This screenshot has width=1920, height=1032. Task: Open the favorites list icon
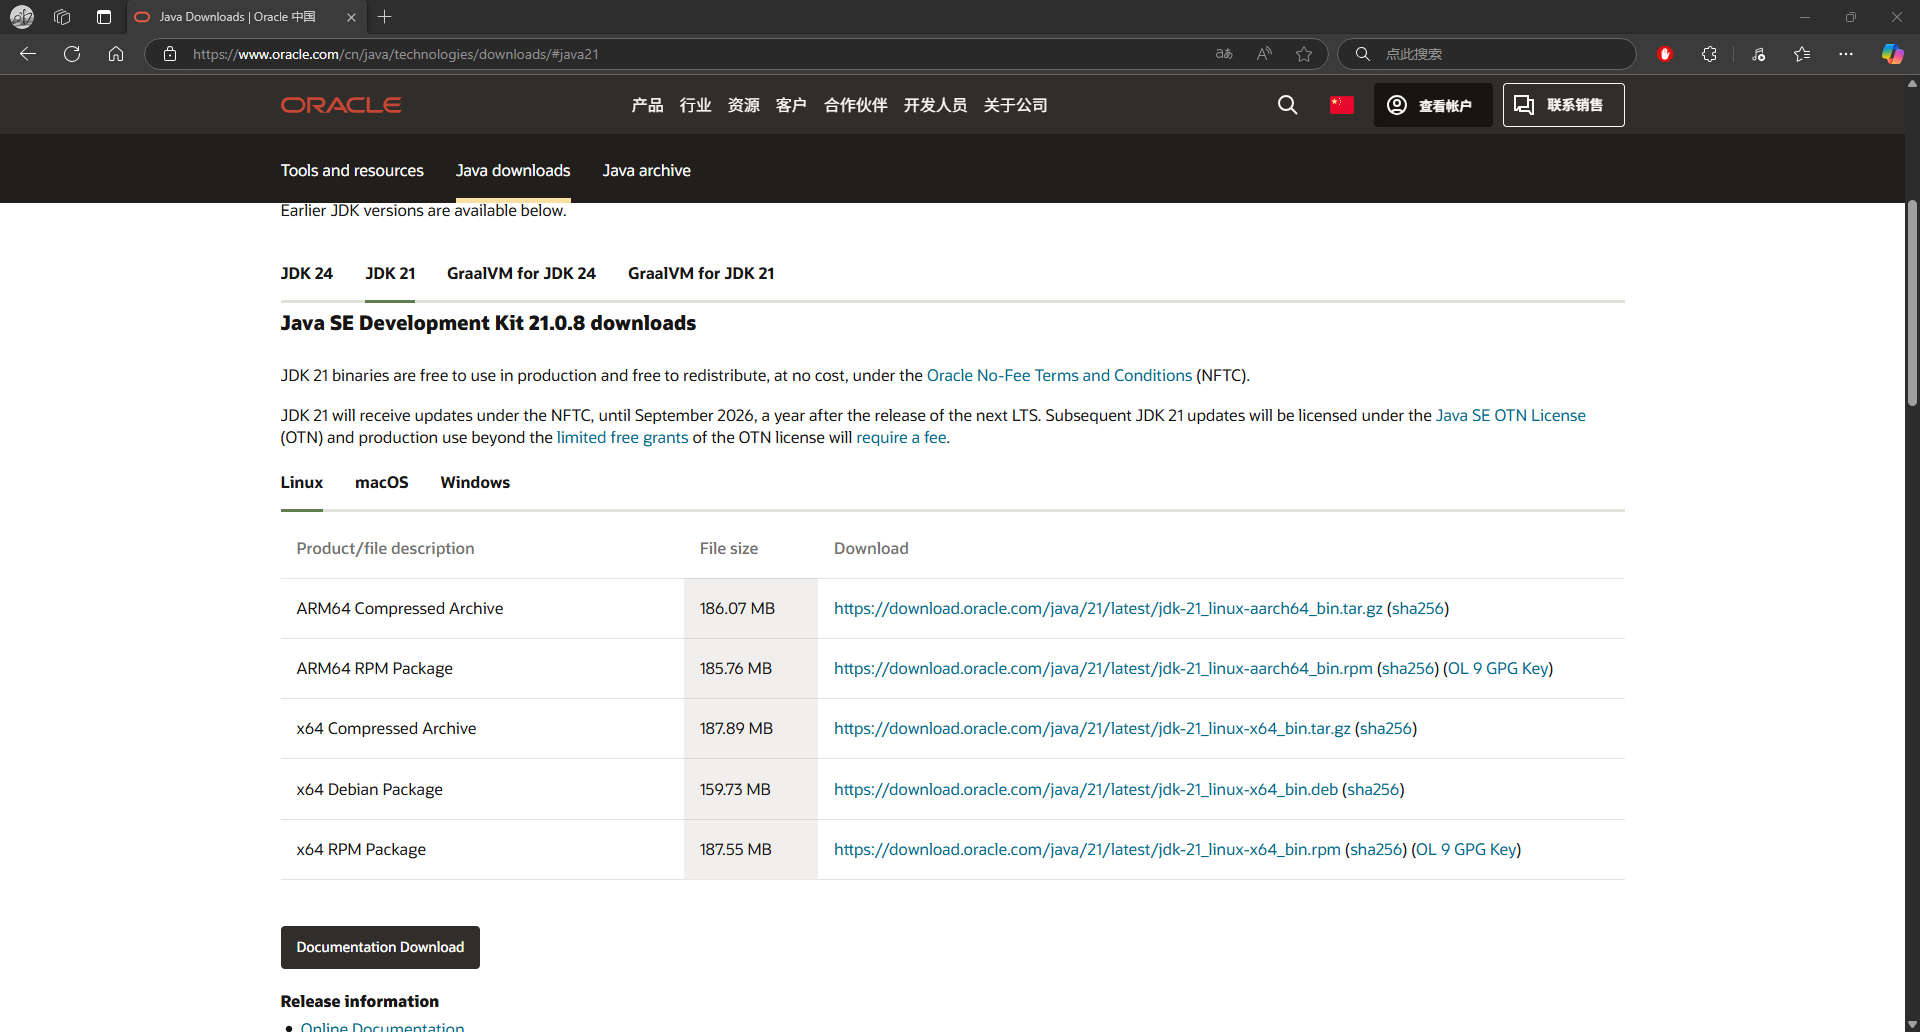1802,54
